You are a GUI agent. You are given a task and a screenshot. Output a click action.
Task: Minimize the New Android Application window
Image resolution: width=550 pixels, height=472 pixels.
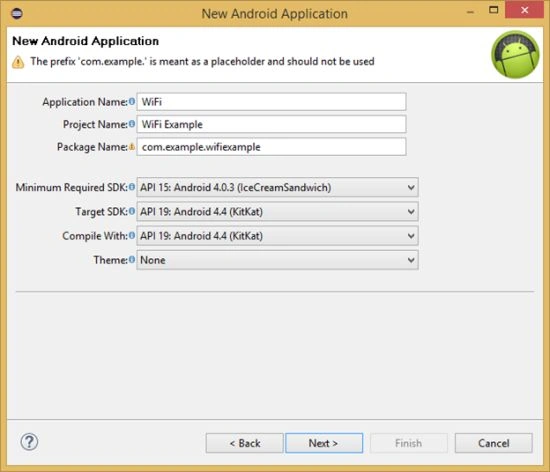coord(470,12)
